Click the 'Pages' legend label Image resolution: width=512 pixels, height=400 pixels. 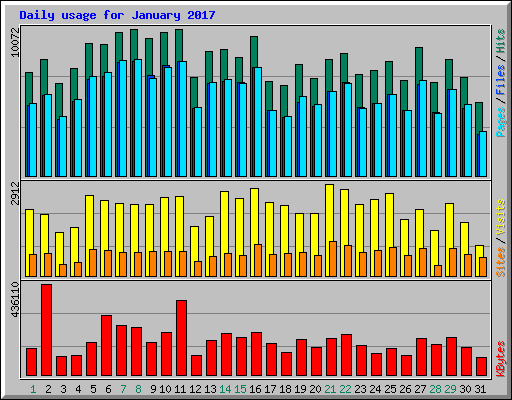(501, 122)
